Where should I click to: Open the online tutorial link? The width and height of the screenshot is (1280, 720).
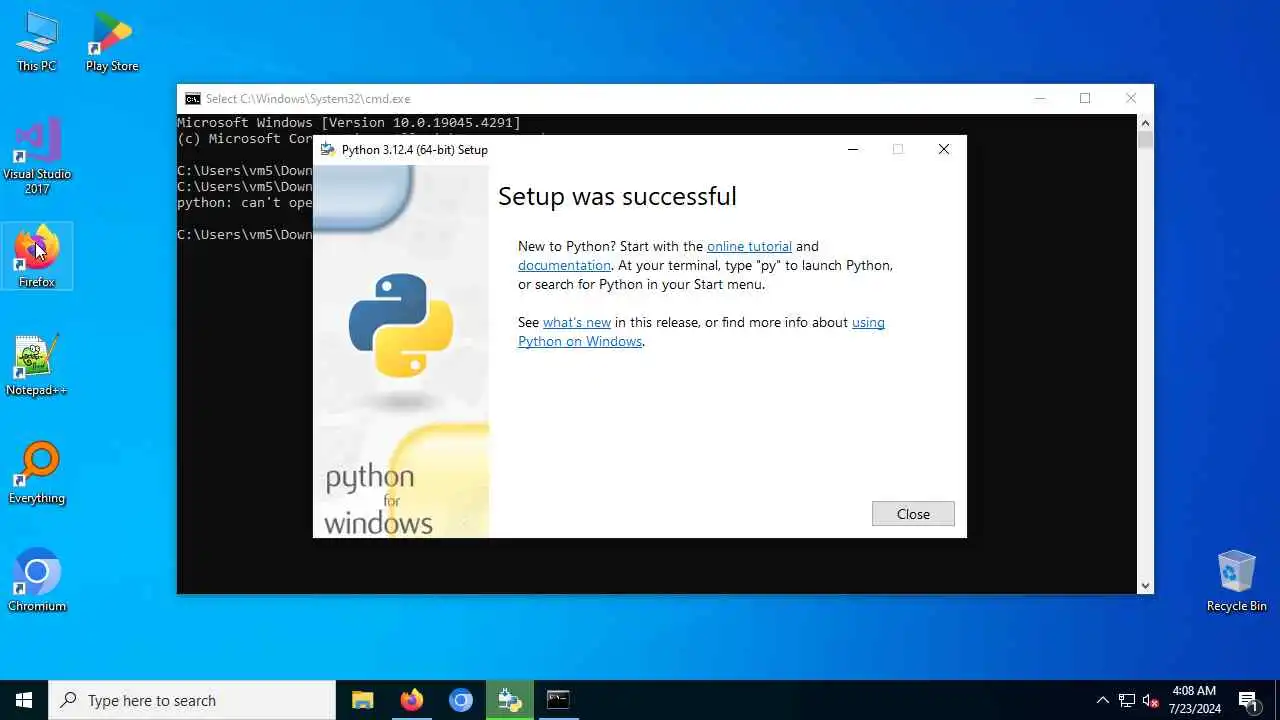click(749, 246)
